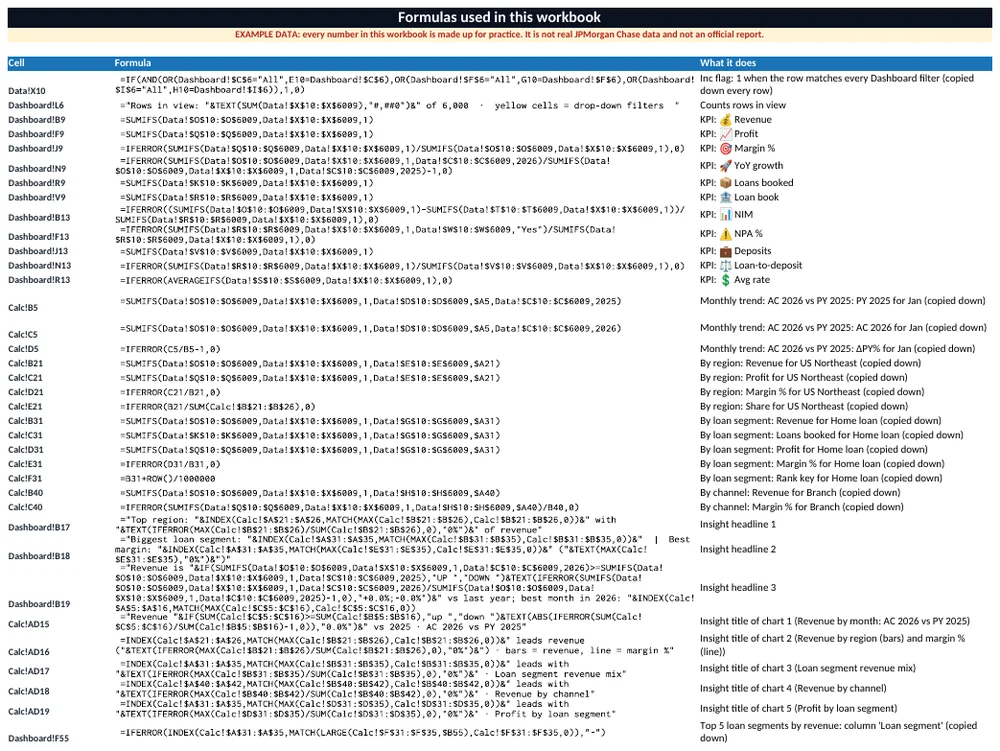Viewport: 1000px width, 751px height.
Task: Click the cell reference "Dashboard!B17"
Action: click(x=39, y=528)
